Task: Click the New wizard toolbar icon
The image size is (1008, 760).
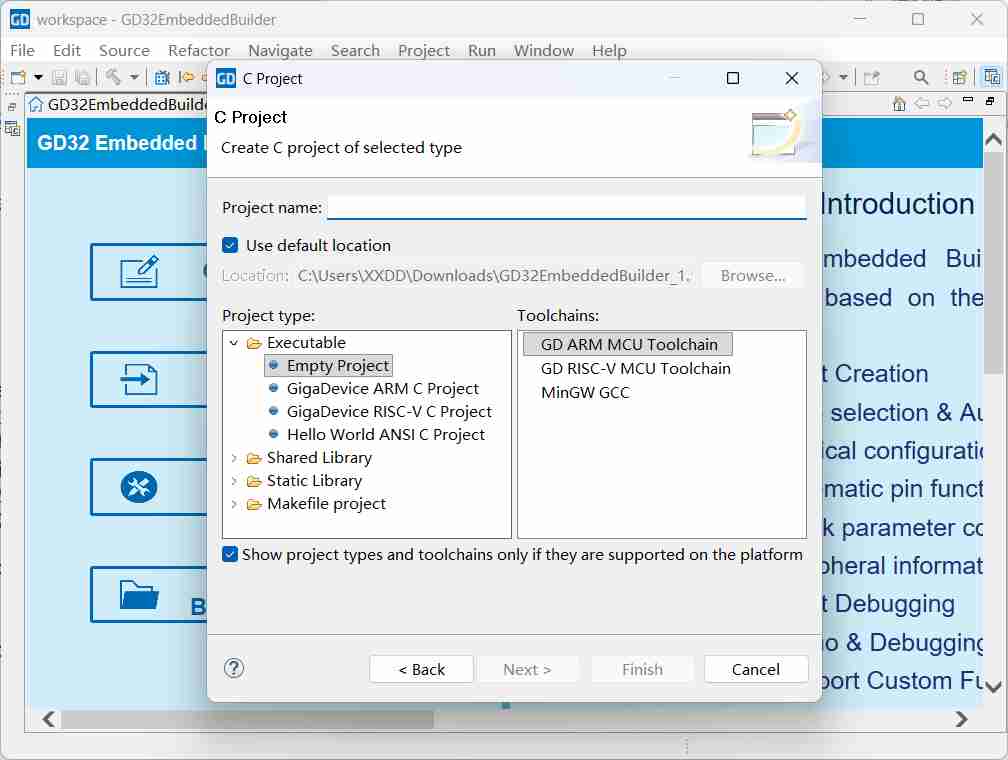Action: tap(18, 77)
